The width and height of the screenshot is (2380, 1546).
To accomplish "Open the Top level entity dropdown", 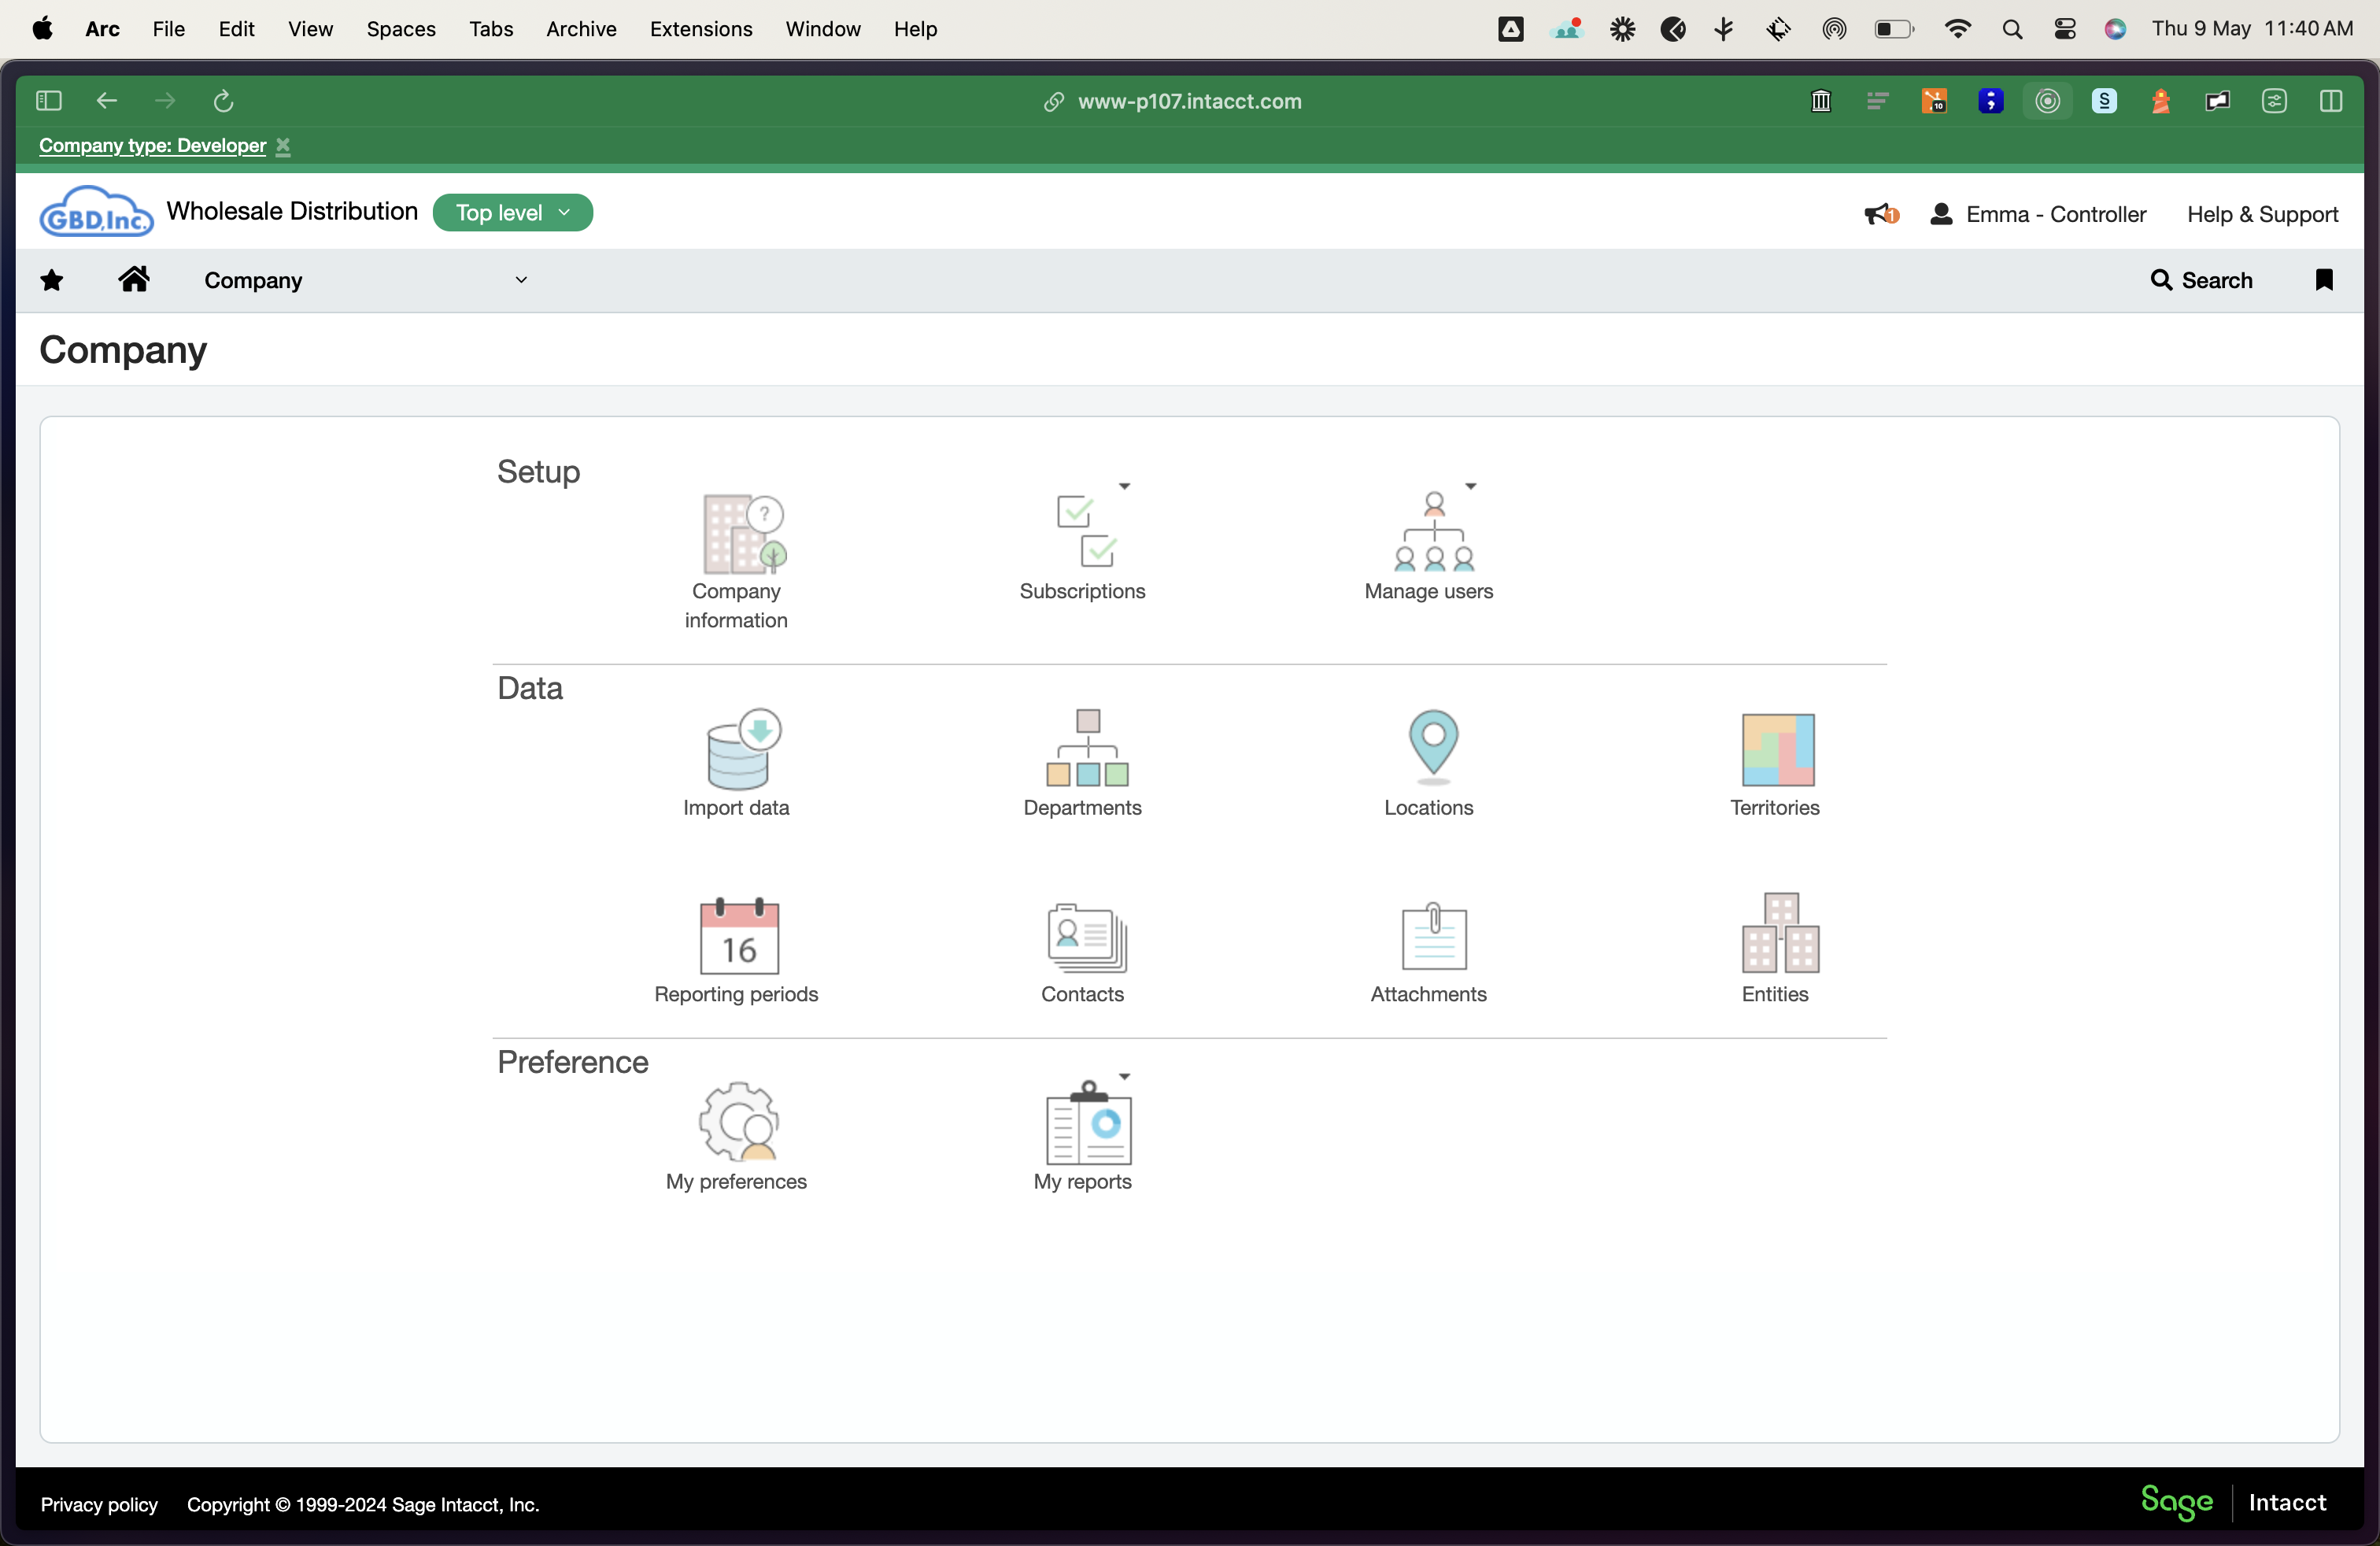I will pos(512,213).
